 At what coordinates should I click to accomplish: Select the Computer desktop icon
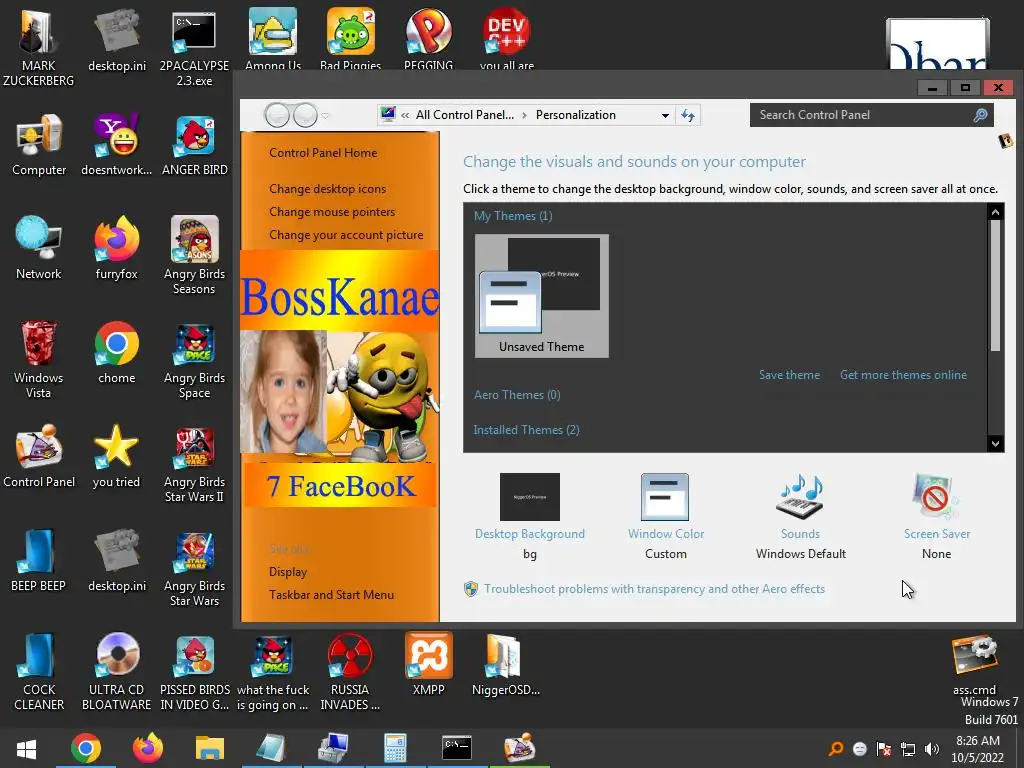click(x=39, y=146)
